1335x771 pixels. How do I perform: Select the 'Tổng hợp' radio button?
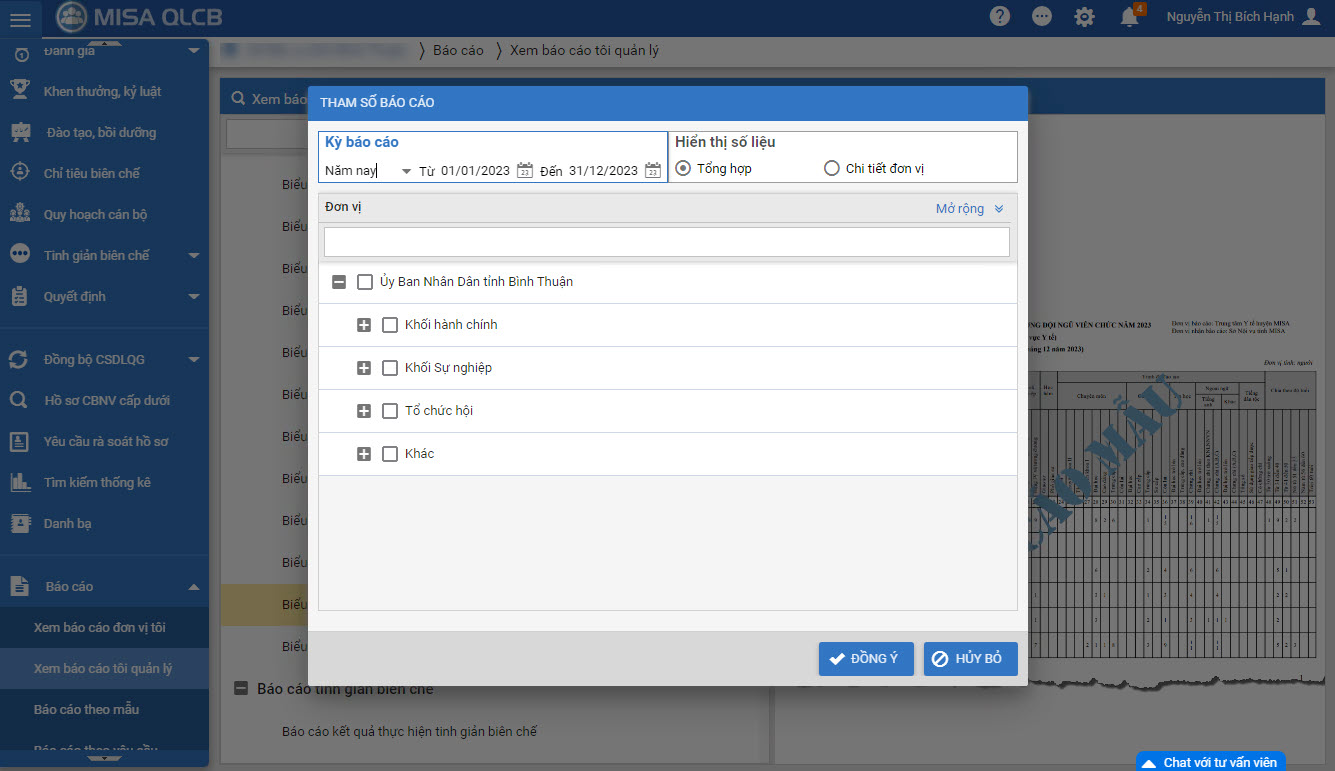click(683, 169)
